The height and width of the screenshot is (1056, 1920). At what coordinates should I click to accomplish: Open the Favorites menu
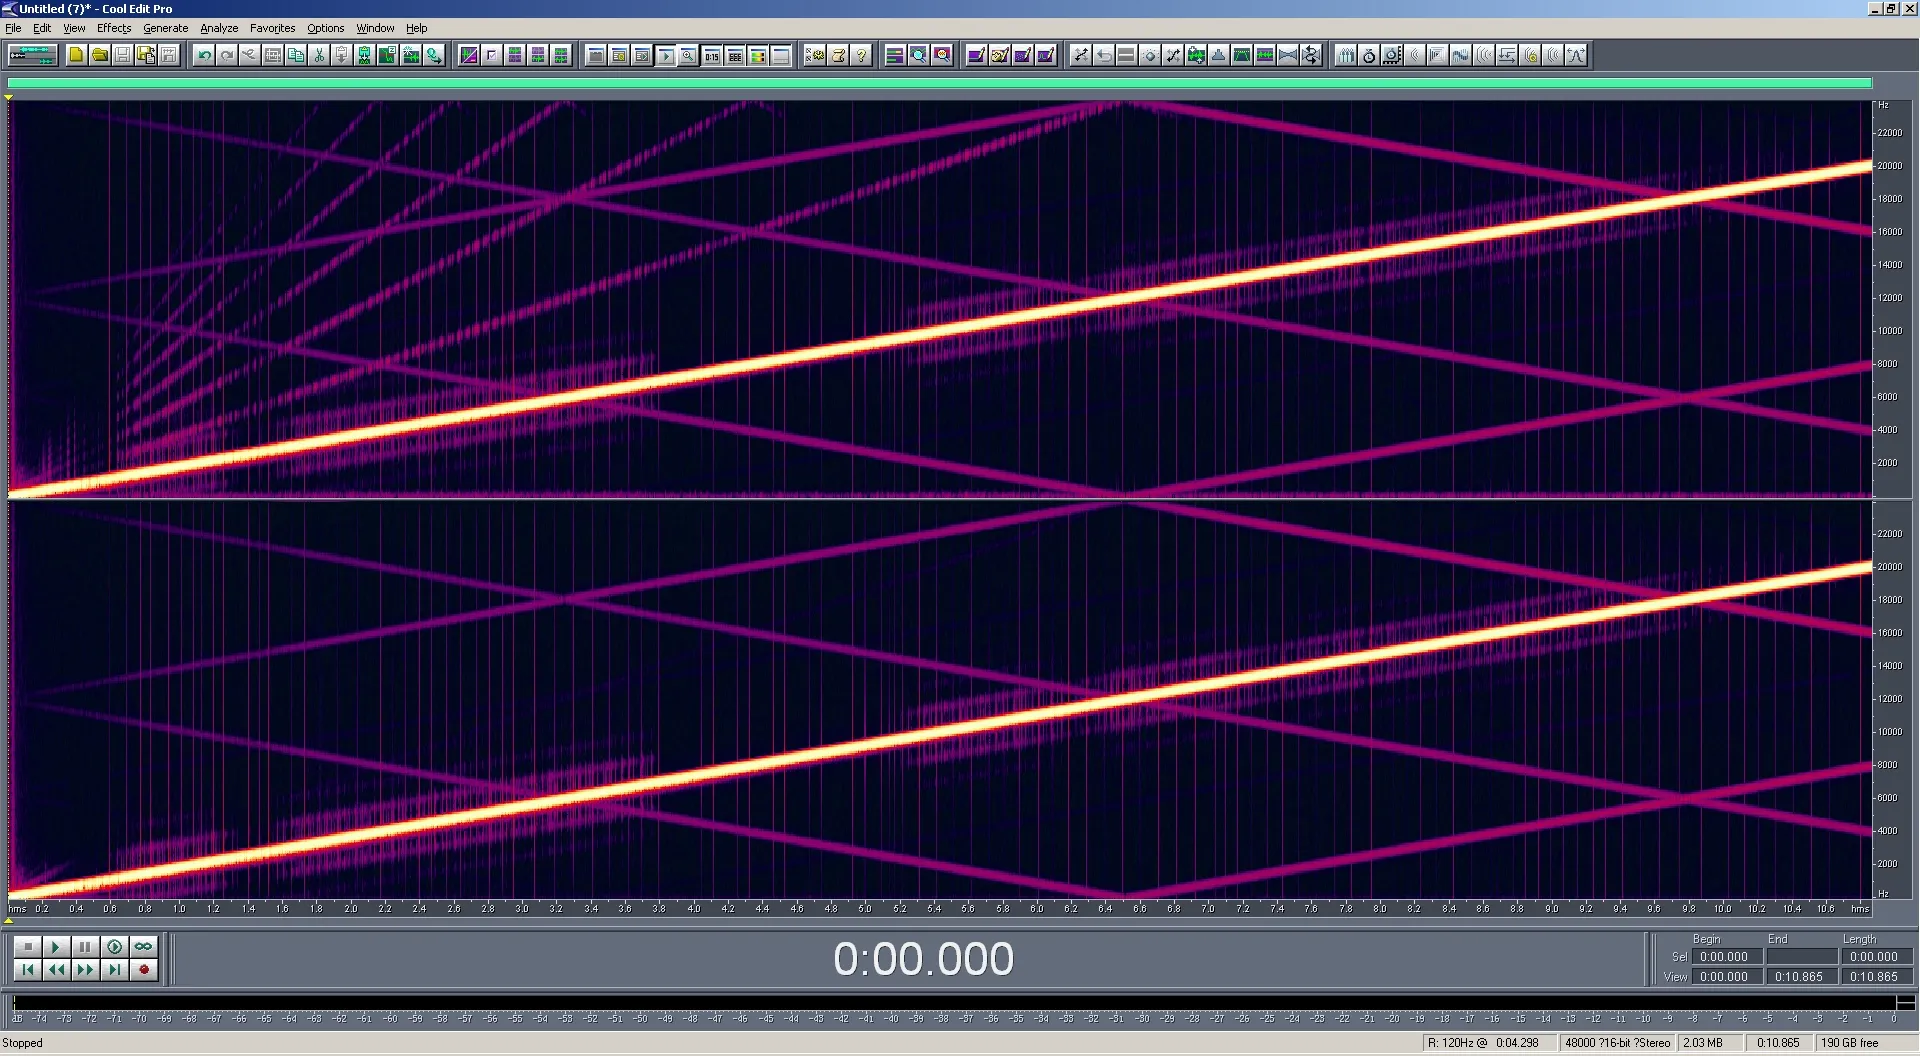272,28
